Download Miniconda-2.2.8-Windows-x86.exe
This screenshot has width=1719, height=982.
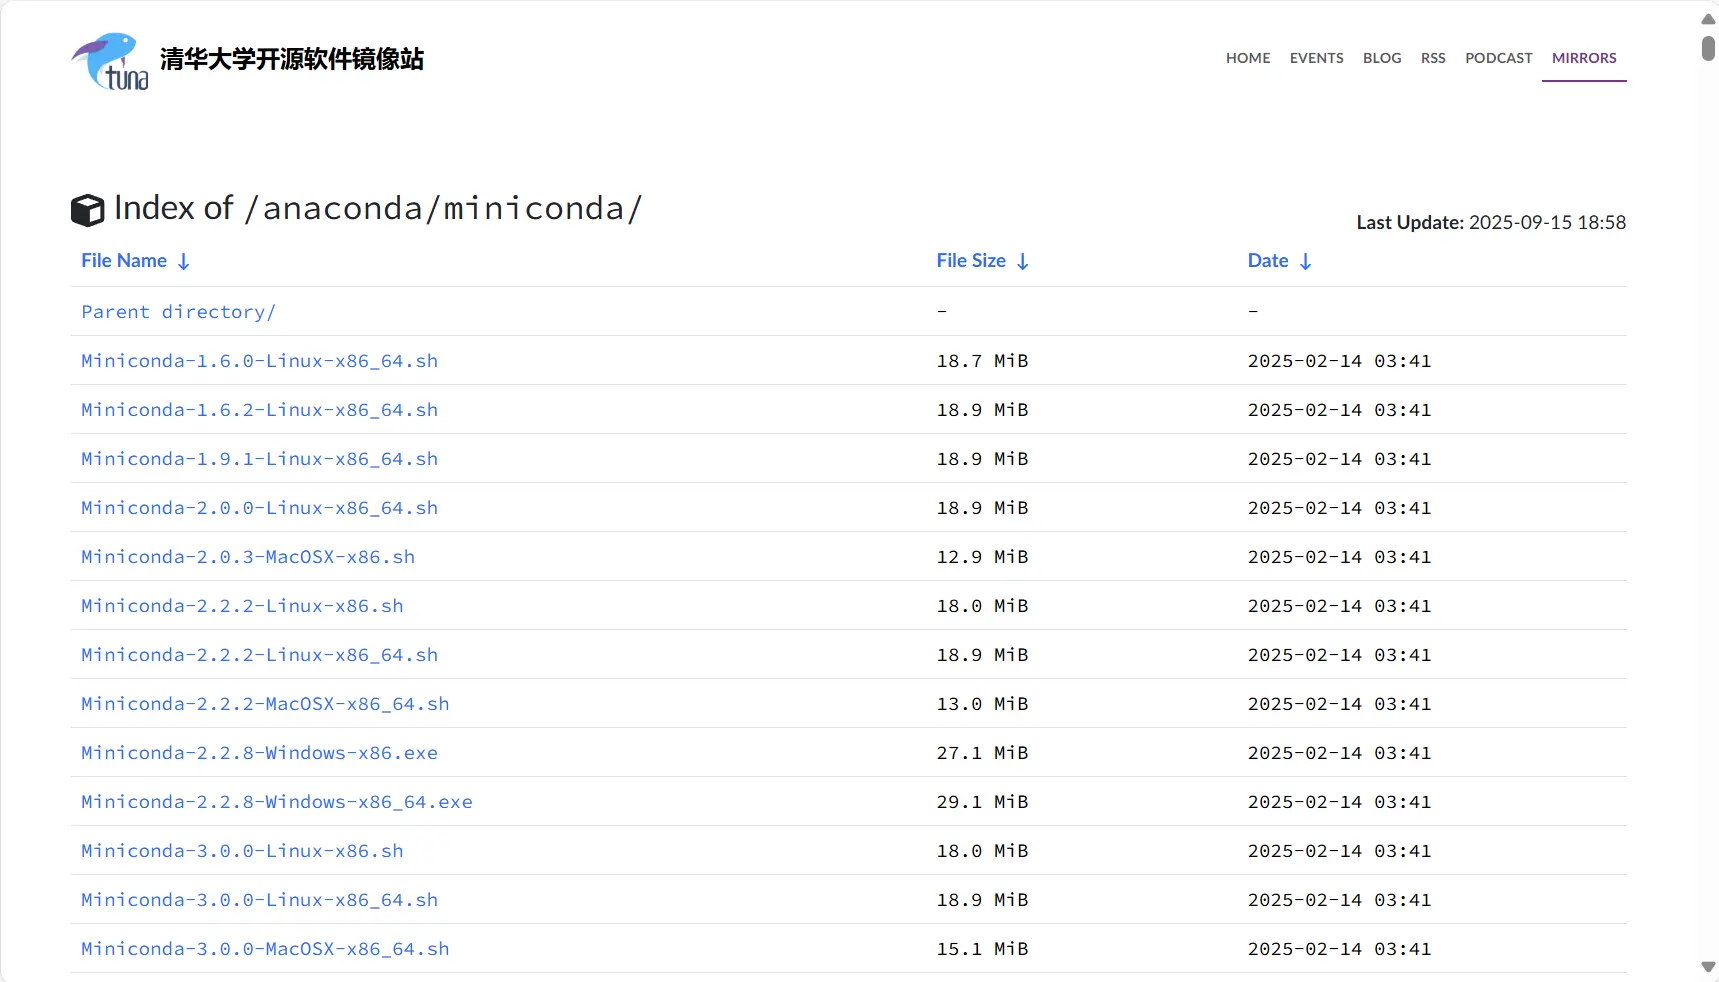click(x=260, y=753)
